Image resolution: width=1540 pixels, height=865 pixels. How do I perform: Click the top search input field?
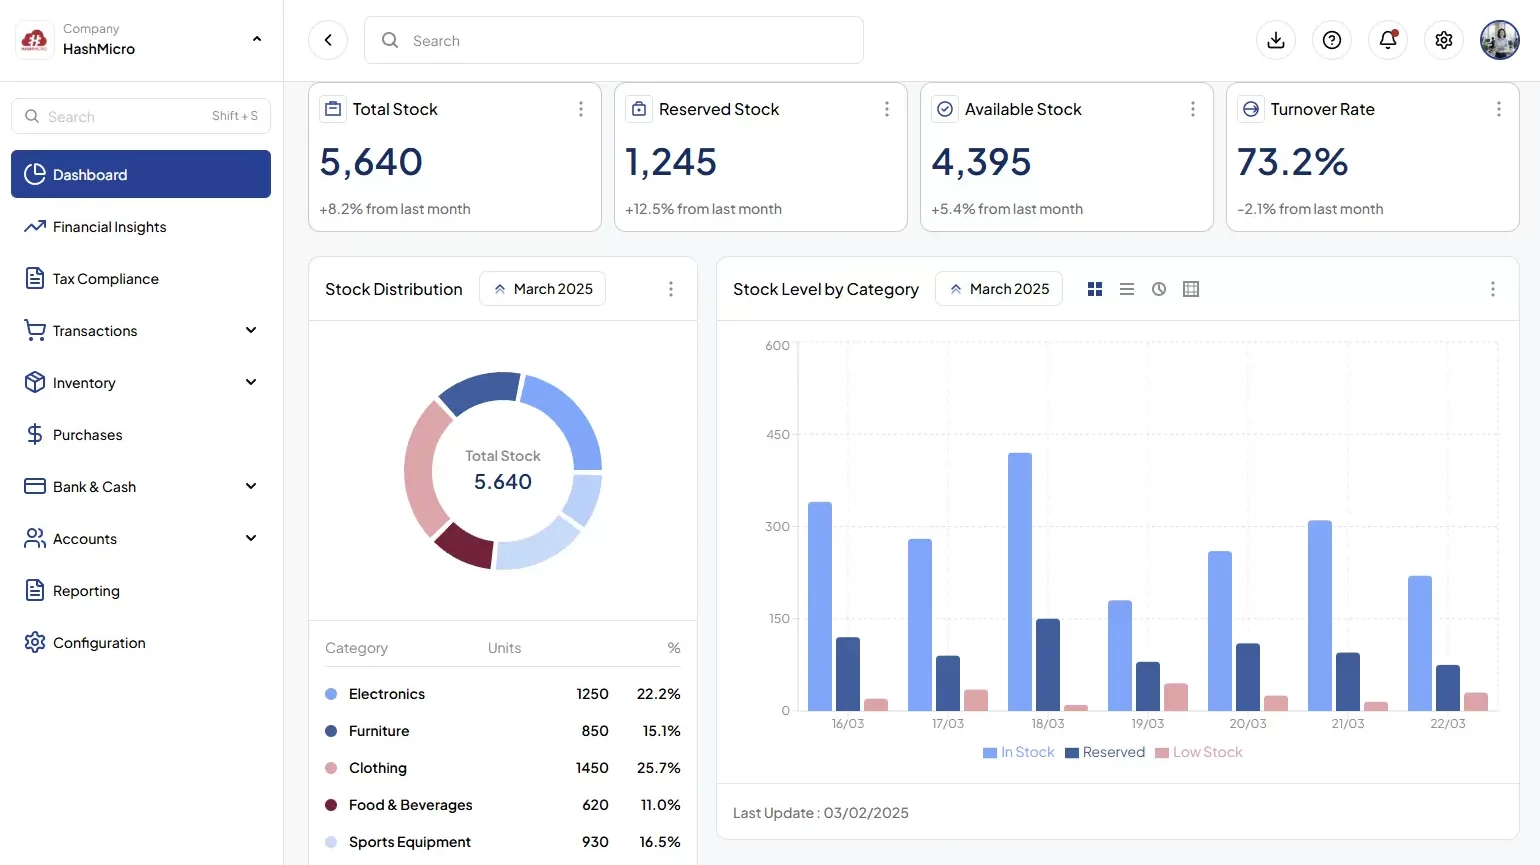pyautogui.click(x=614, y=40)
